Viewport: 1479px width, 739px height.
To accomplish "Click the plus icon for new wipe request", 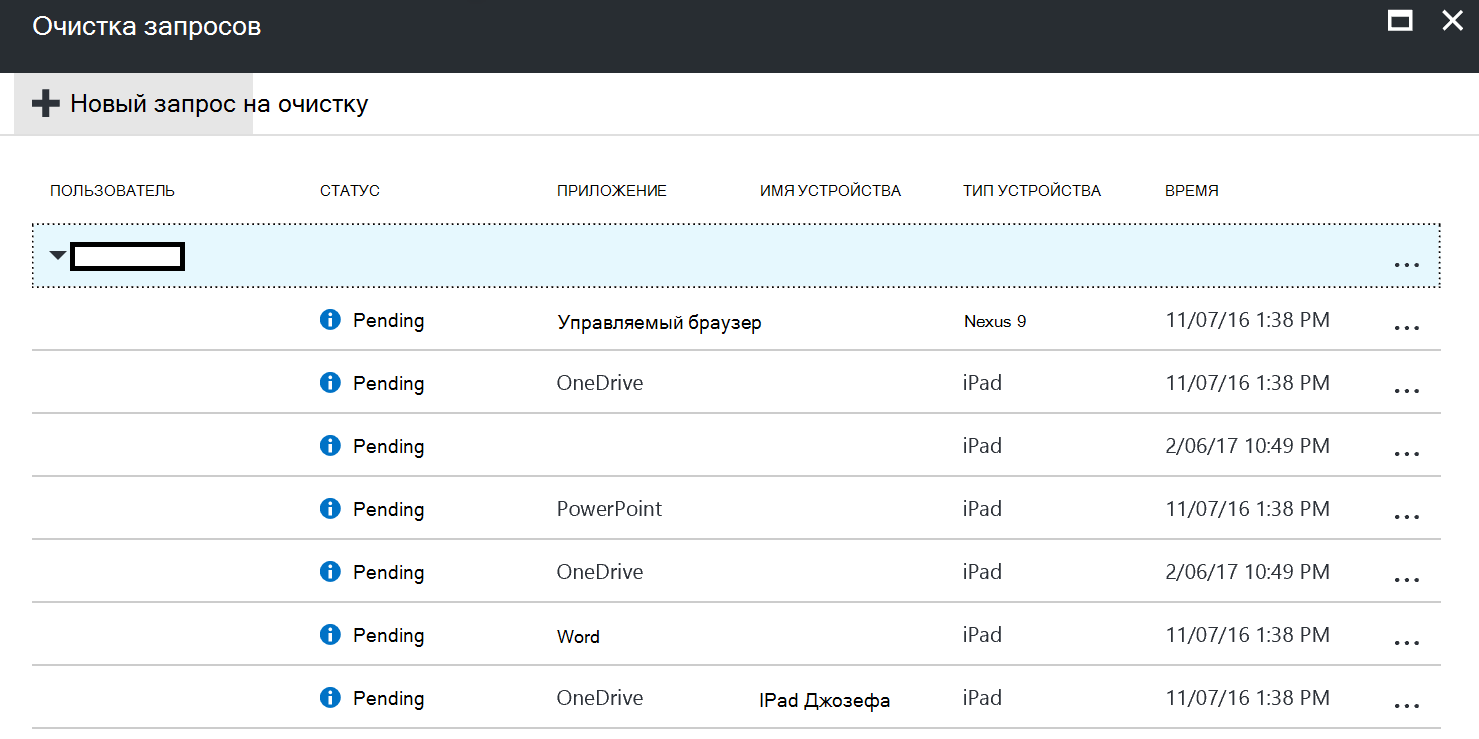I will (46, 103).
